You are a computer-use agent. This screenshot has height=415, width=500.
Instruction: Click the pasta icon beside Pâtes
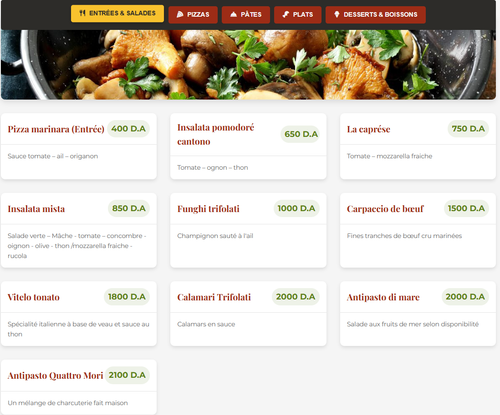tap(234, 14)
